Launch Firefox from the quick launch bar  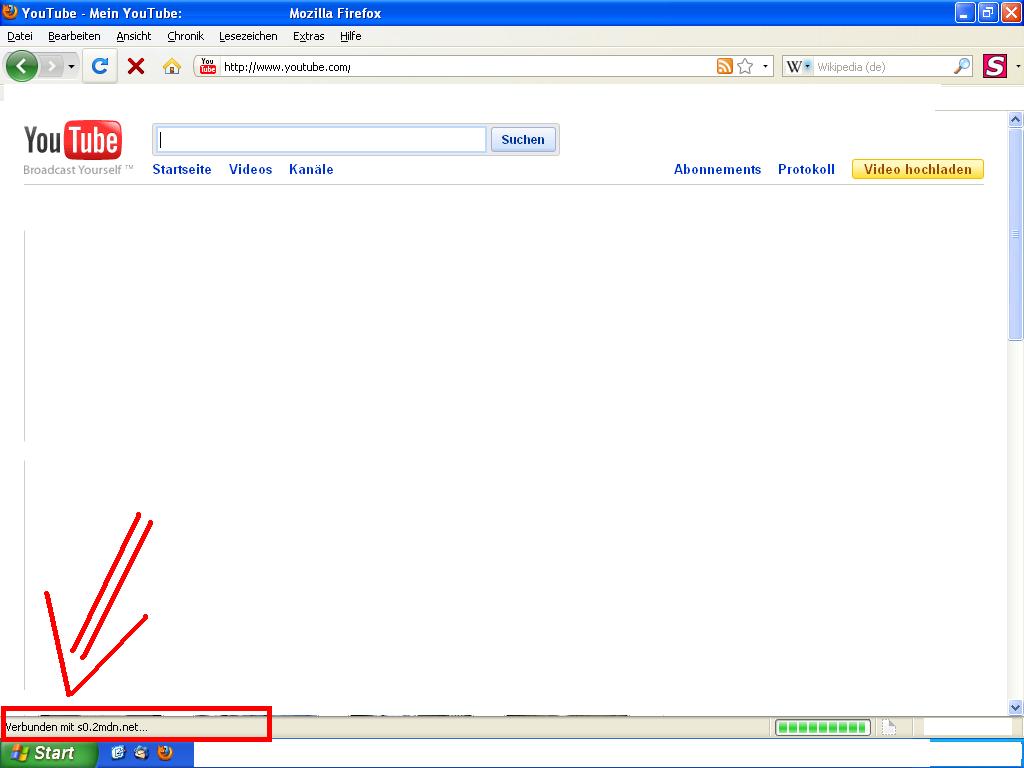[165, 753]
